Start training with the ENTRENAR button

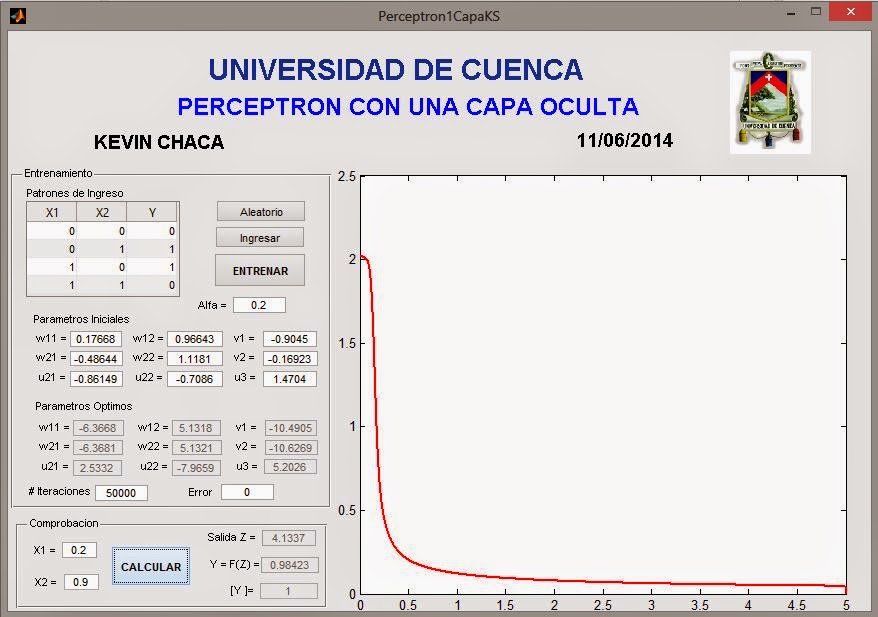point(260,270)
